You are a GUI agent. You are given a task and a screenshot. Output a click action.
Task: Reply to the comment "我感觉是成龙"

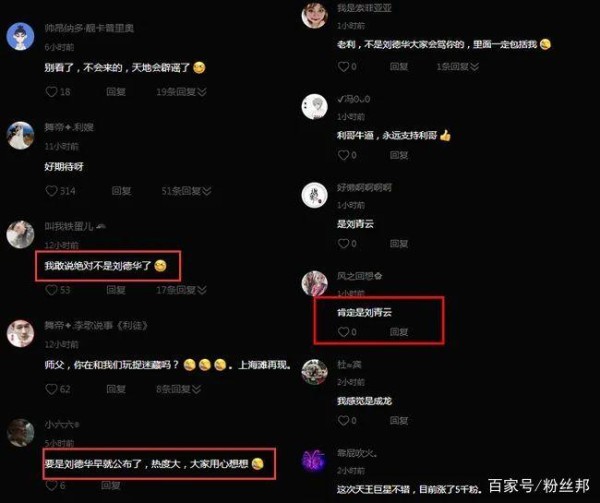tap(399, 421)
